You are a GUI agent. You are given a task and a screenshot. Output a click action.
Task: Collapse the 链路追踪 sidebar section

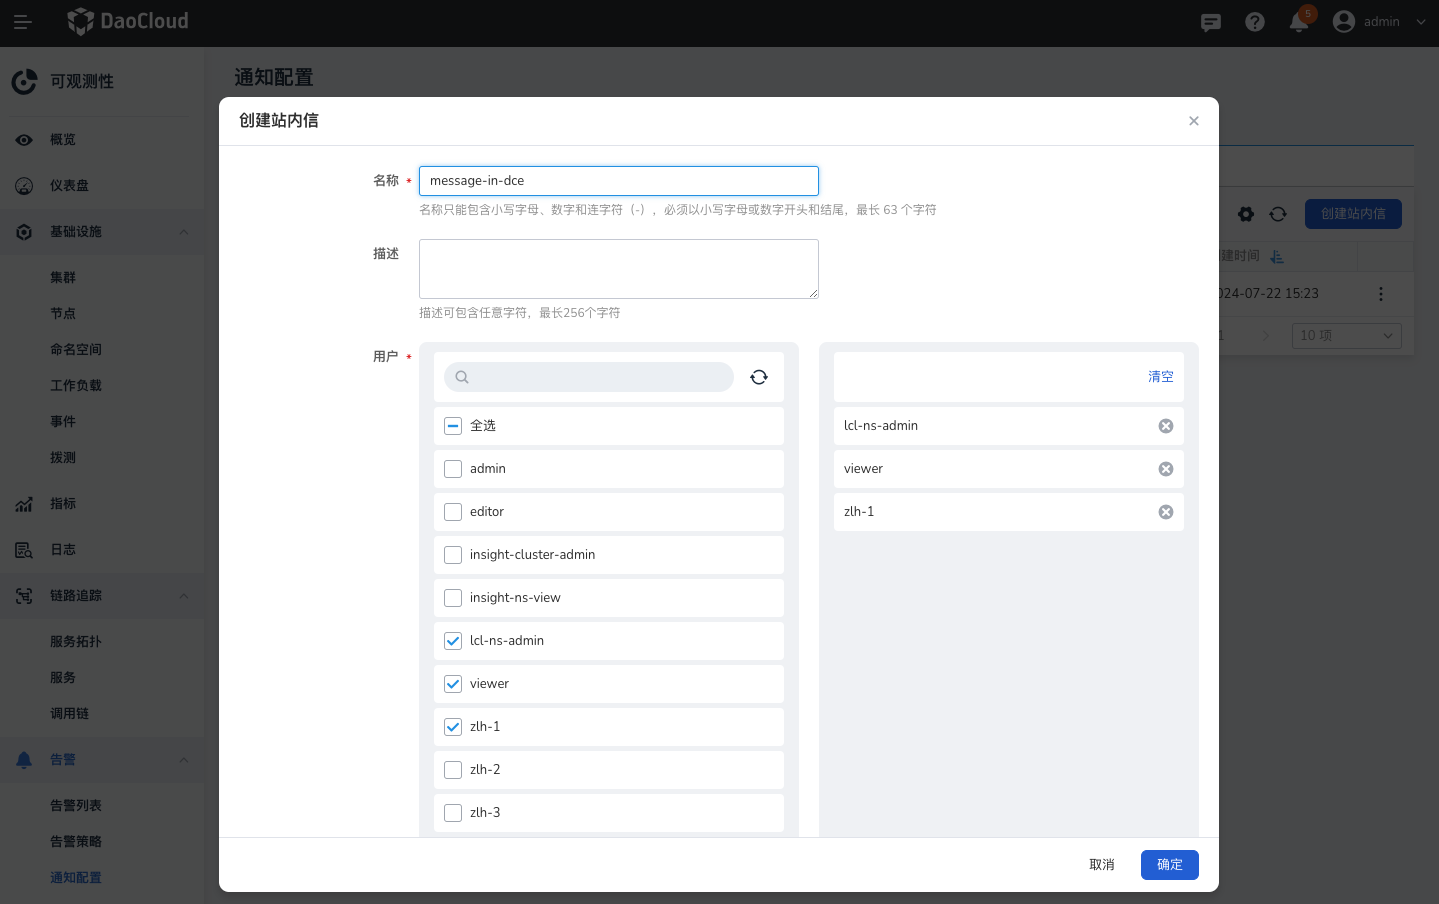tap(183, 596)
